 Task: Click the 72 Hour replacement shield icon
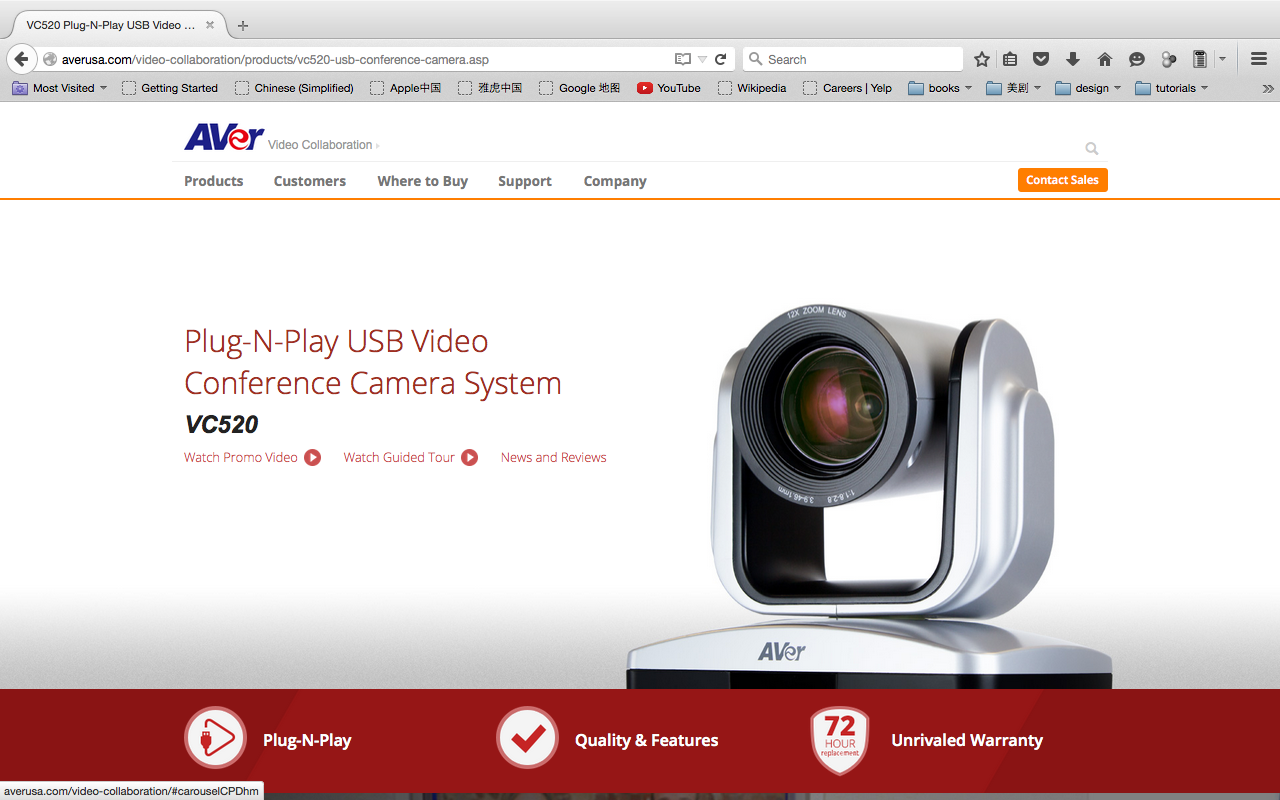coord(840,740)
